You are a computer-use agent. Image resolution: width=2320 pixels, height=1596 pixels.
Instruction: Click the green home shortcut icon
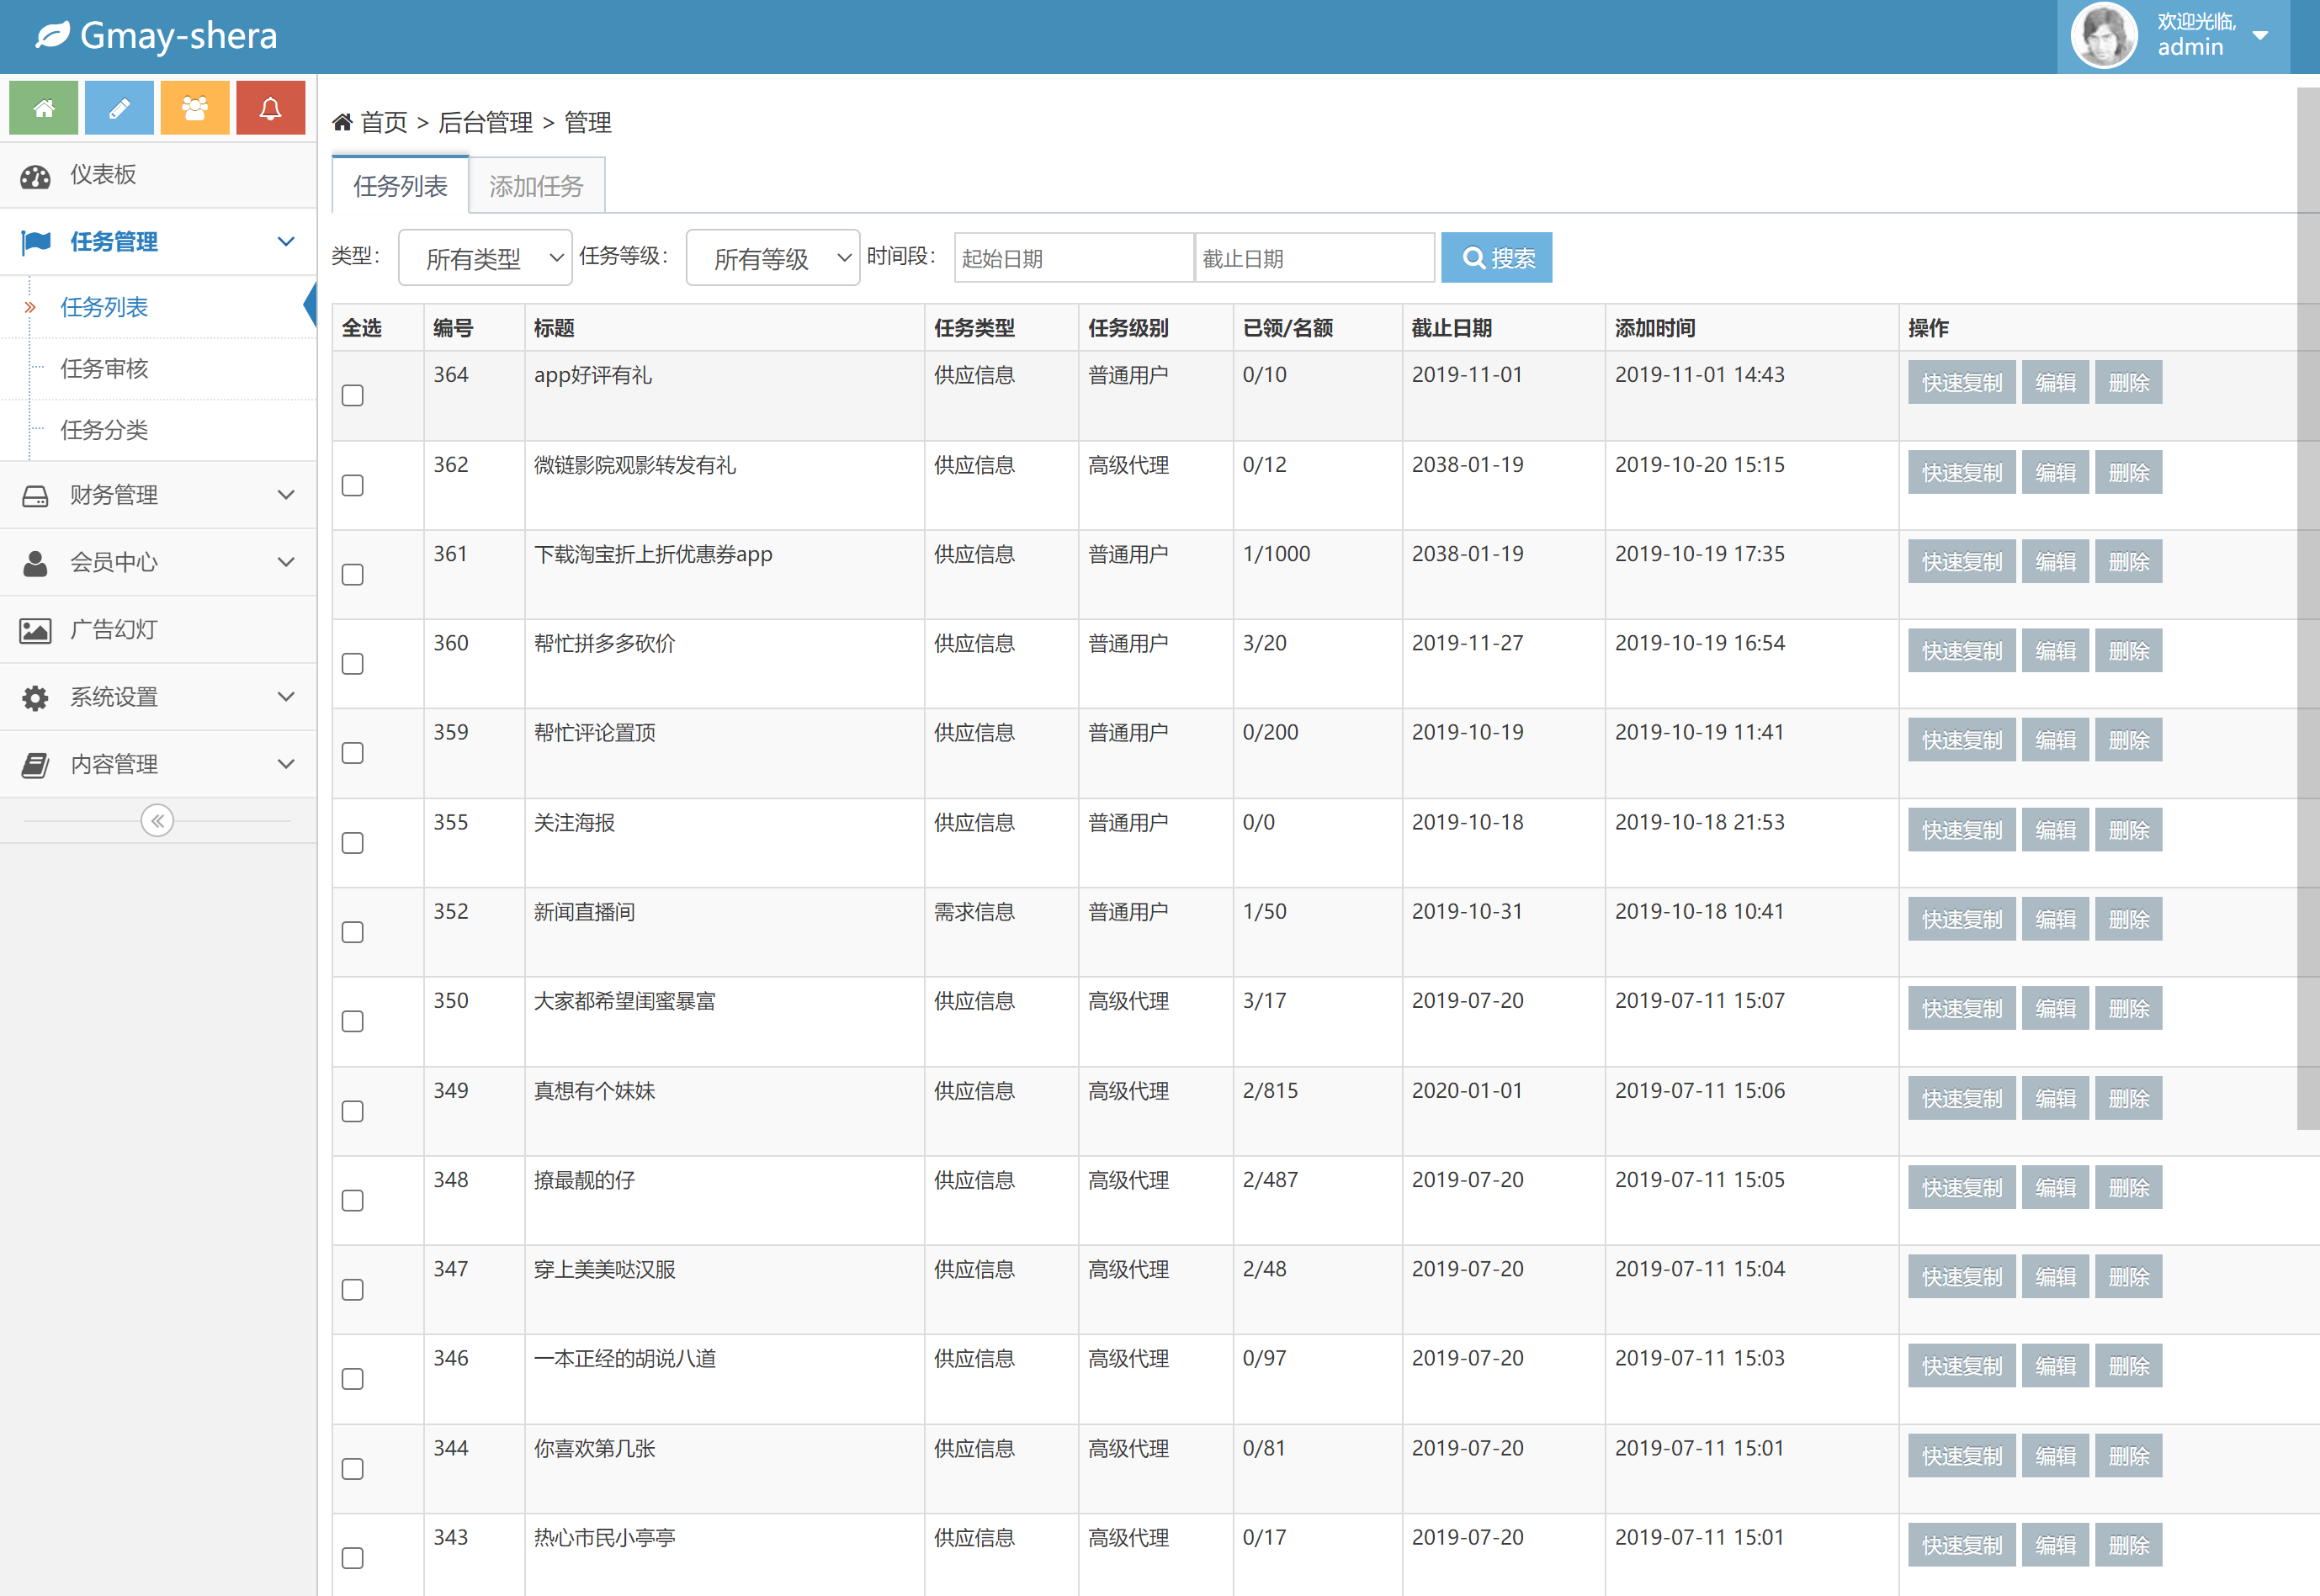pos(43,108)
